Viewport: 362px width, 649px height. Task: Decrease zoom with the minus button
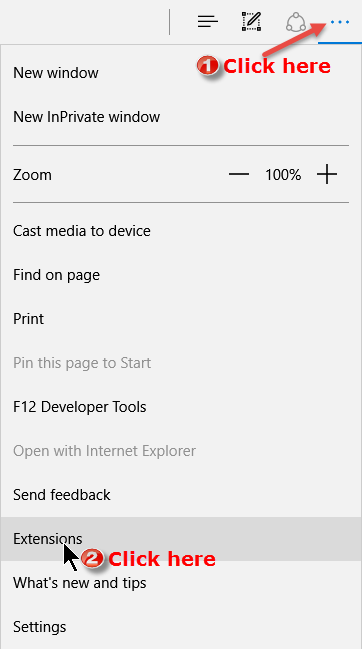coord(239,175)
